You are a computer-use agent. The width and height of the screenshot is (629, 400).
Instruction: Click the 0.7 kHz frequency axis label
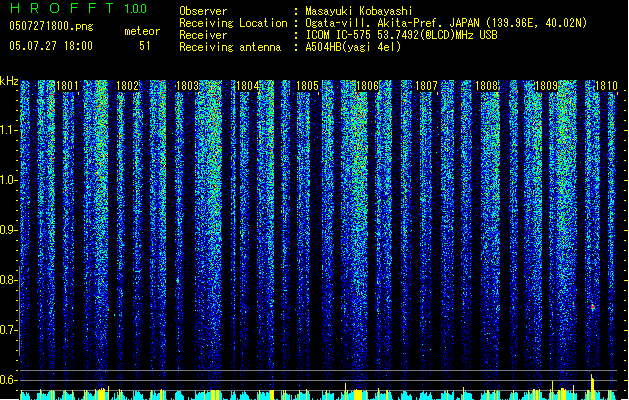point(9,330)
